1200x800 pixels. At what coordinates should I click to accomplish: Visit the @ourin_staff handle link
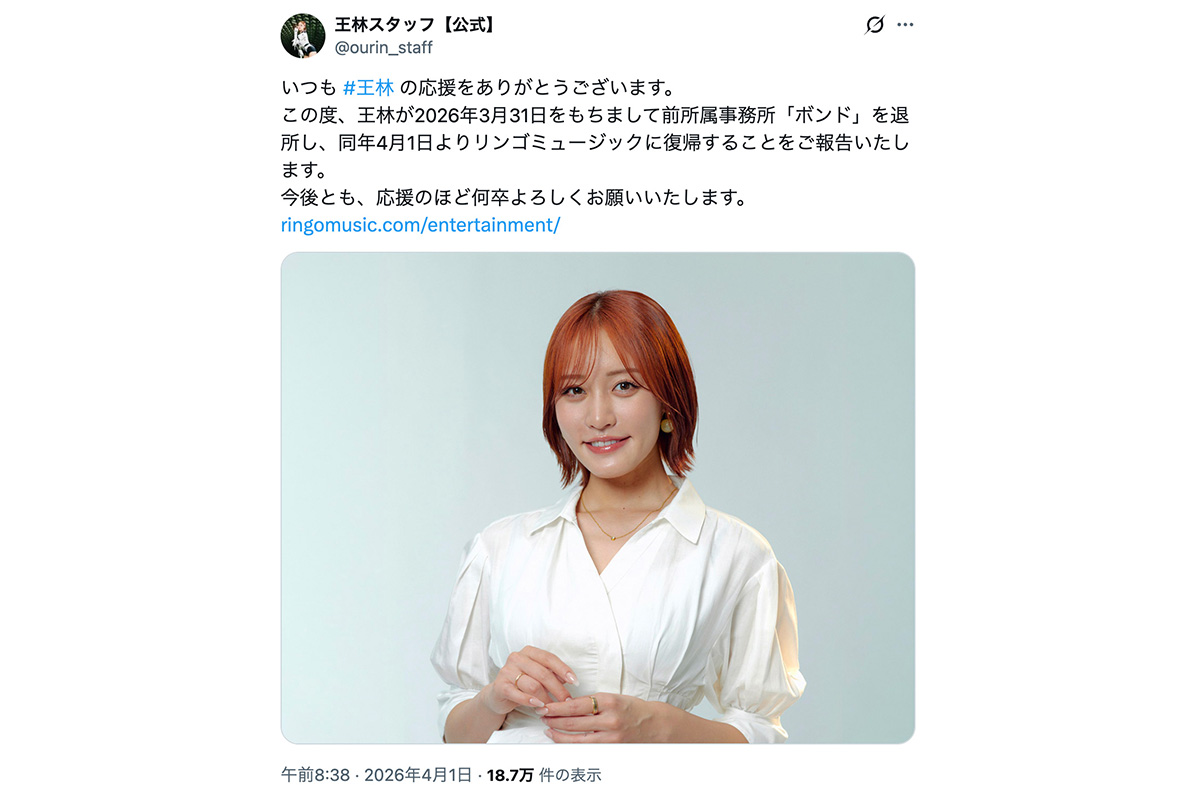click(x=384, y=48)
